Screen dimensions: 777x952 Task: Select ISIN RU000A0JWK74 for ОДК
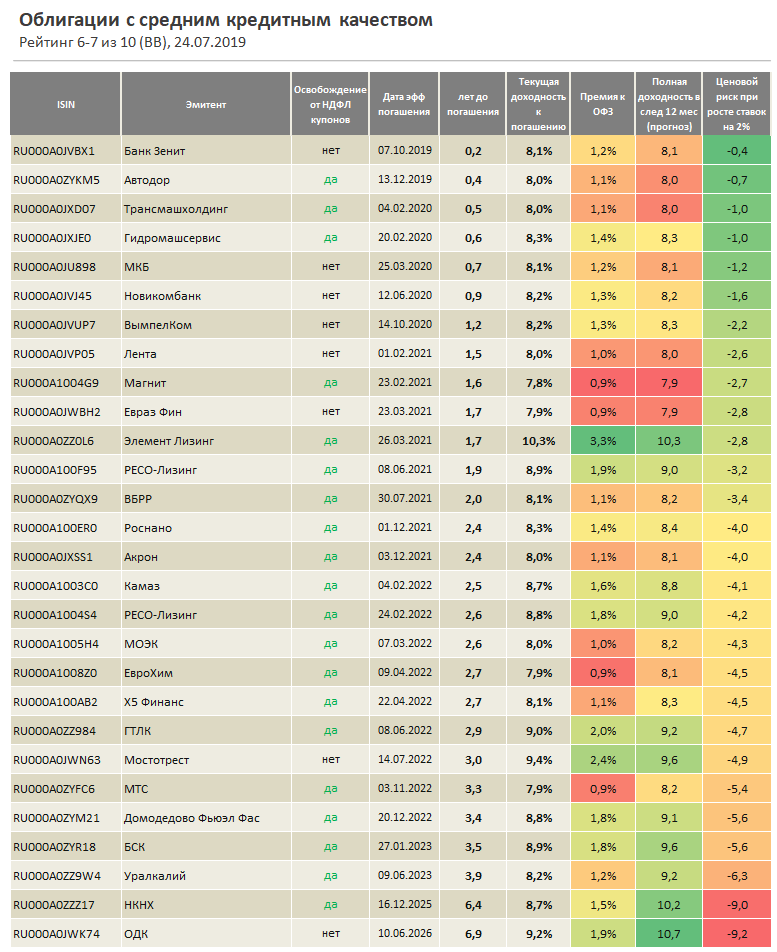pos(56,934)
